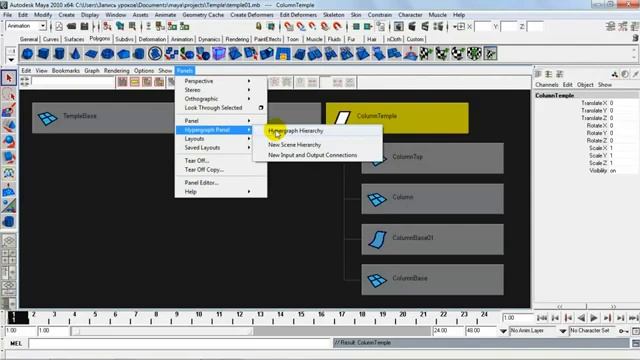Create a polygon cylinder from shelf
Screen dimensions: 640x360
[59, 53]
